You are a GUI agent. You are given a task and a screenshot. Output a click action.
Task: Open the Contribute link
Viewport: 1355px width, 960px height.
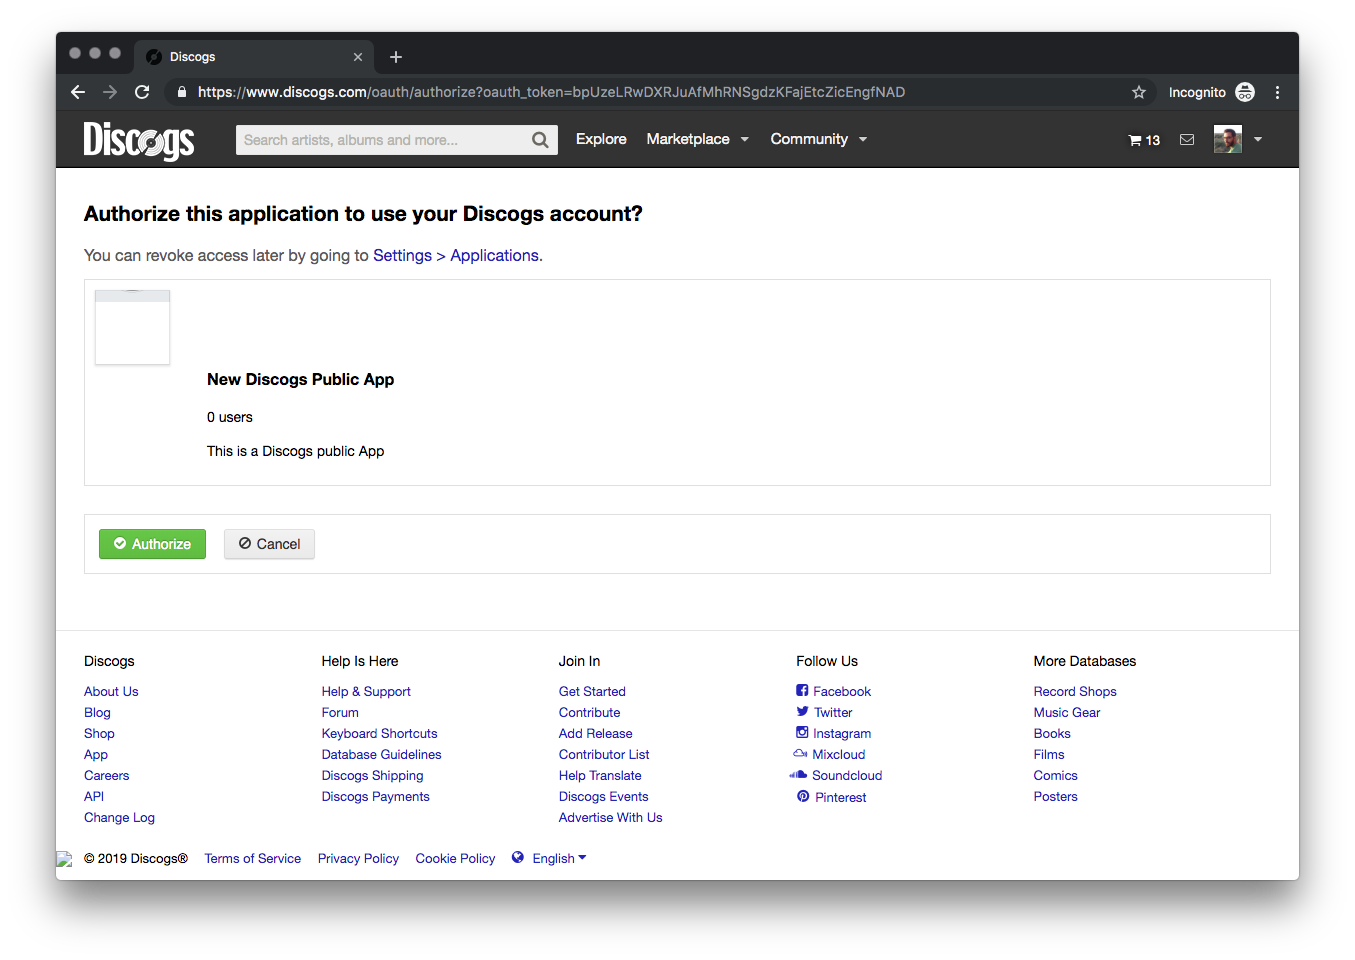click(x=589, y=712)
